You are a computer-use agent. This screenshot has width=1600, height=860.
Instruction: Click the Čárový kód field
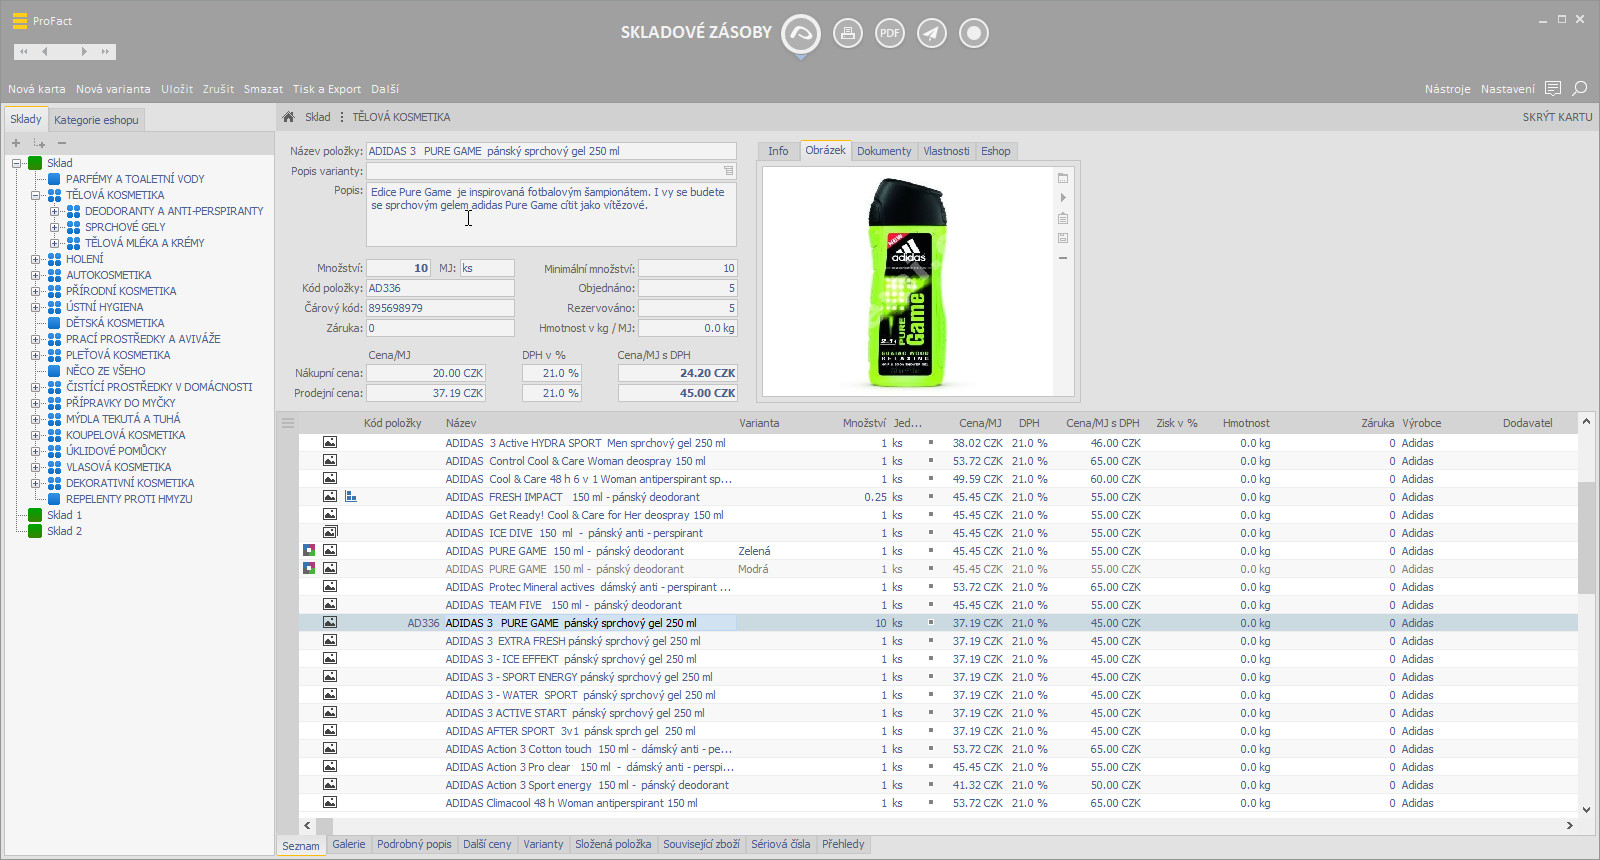coord(440,308)
